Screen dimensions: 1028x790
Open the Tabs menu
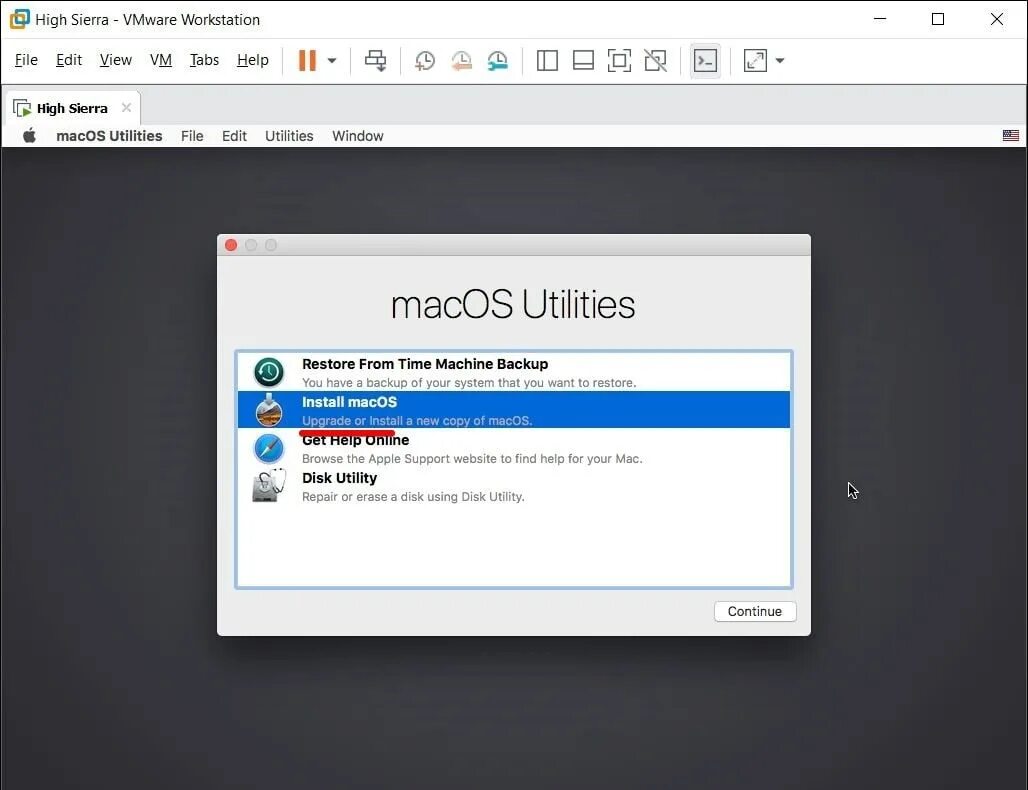[x=204, y=60]
